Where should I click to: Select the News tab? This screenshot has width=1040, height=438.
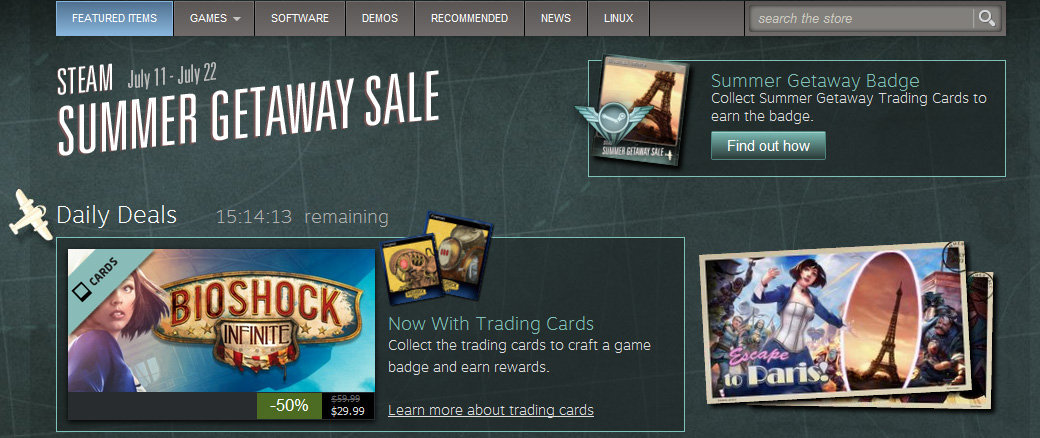[556, 19]
